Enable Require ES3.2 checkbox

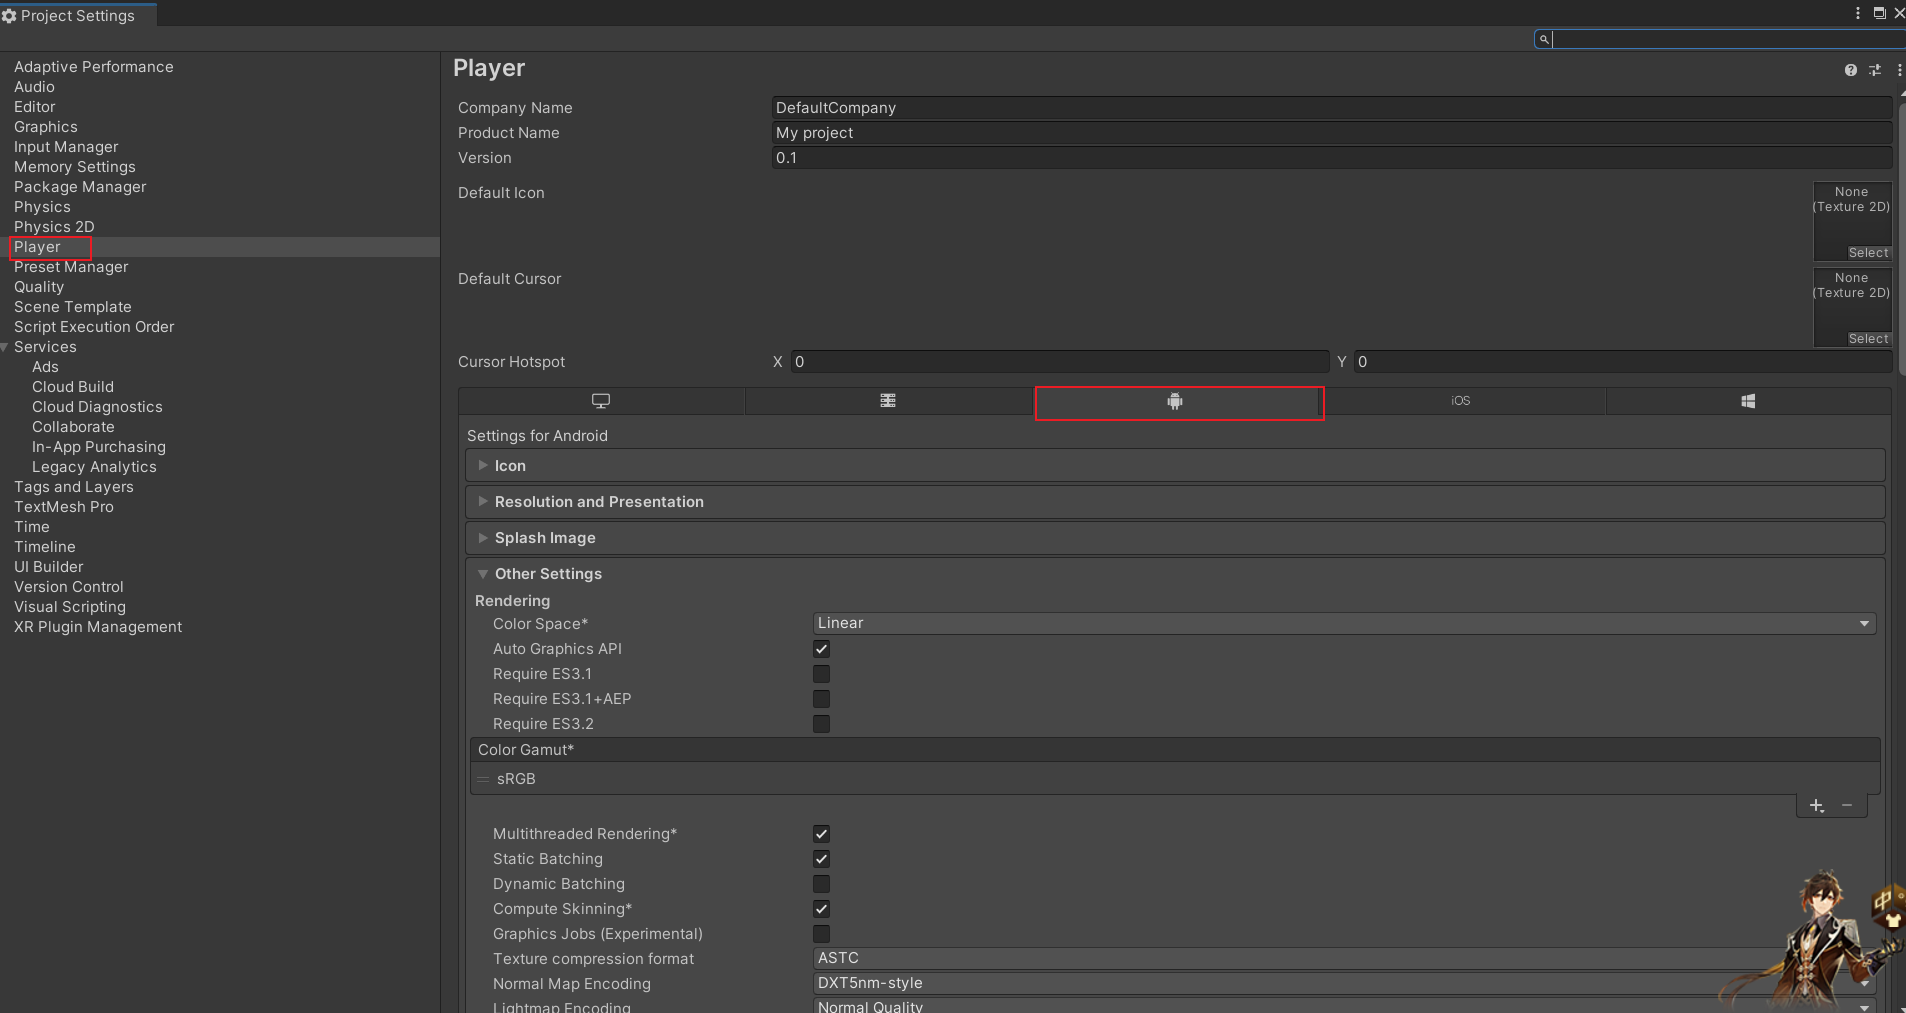coord(821,724)
